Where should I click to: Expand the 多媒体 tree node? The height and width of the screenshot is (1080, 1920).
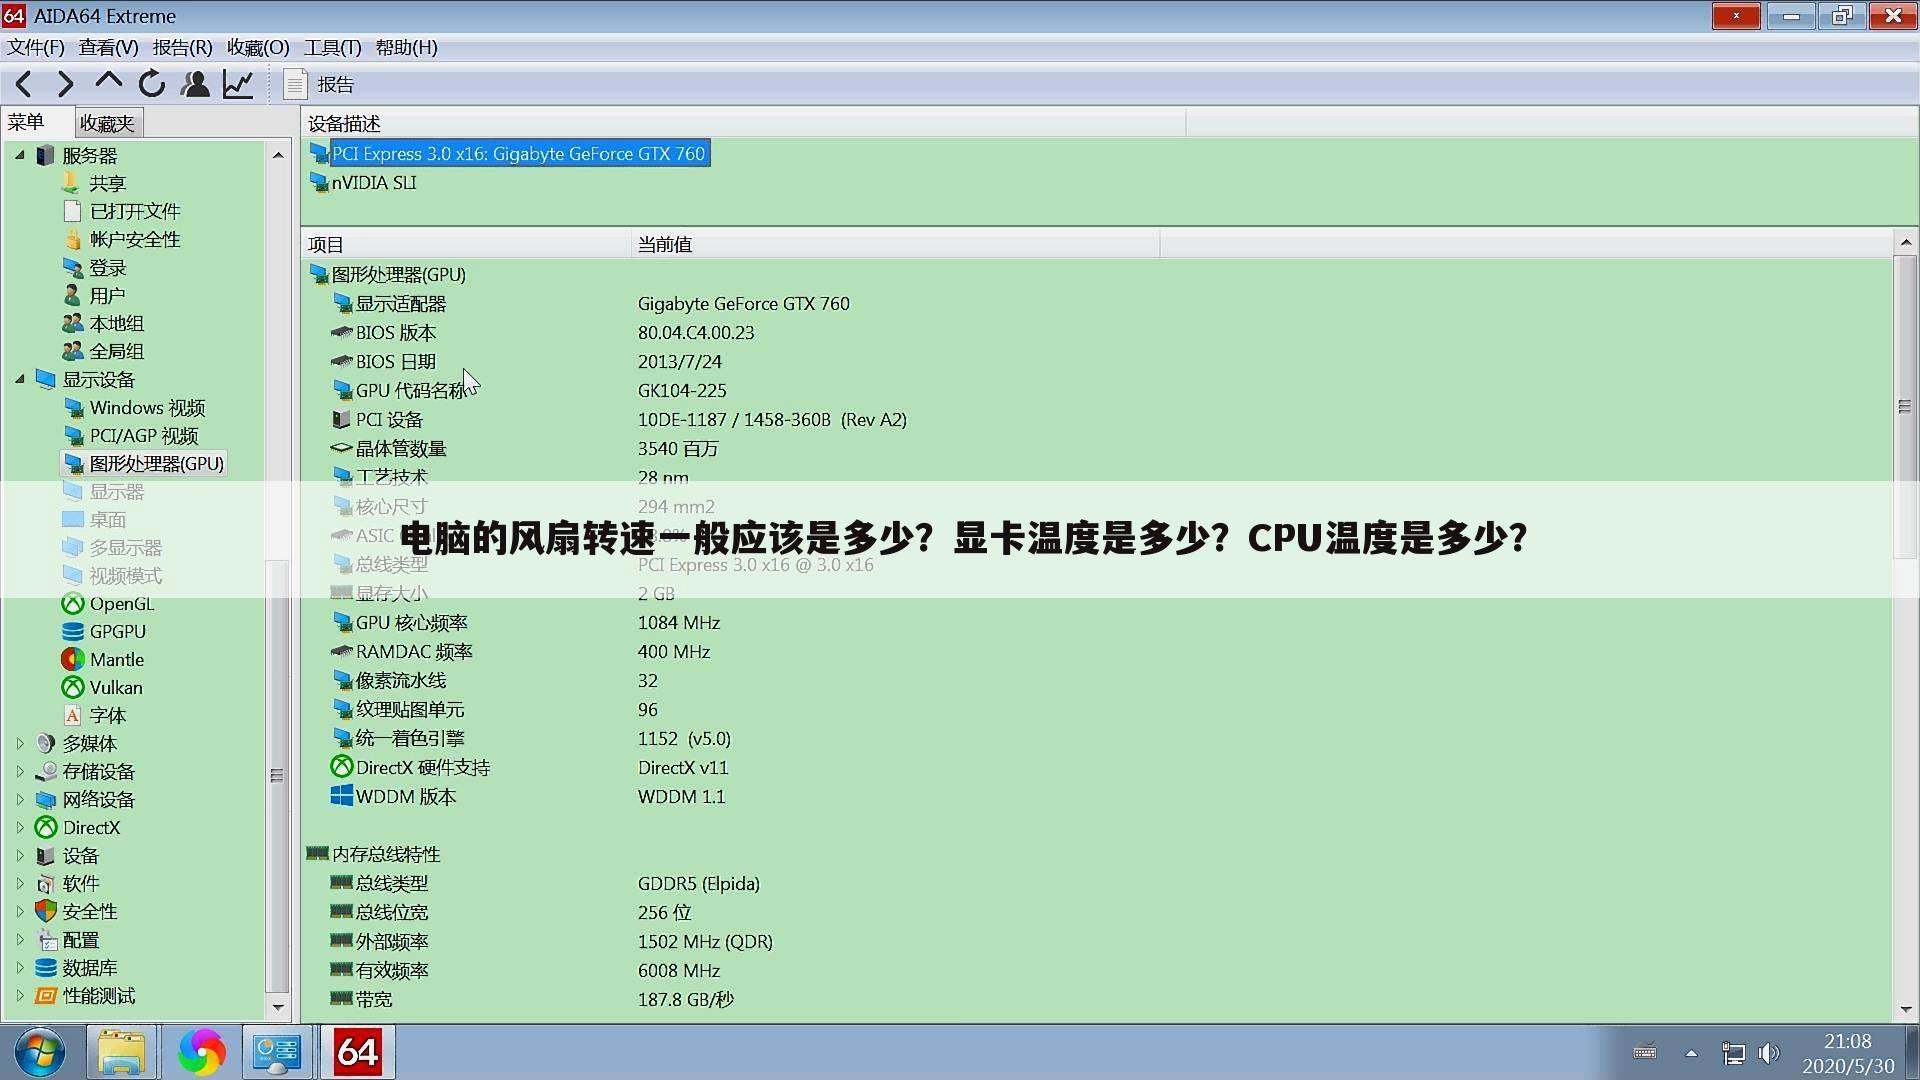pos(20,743)
